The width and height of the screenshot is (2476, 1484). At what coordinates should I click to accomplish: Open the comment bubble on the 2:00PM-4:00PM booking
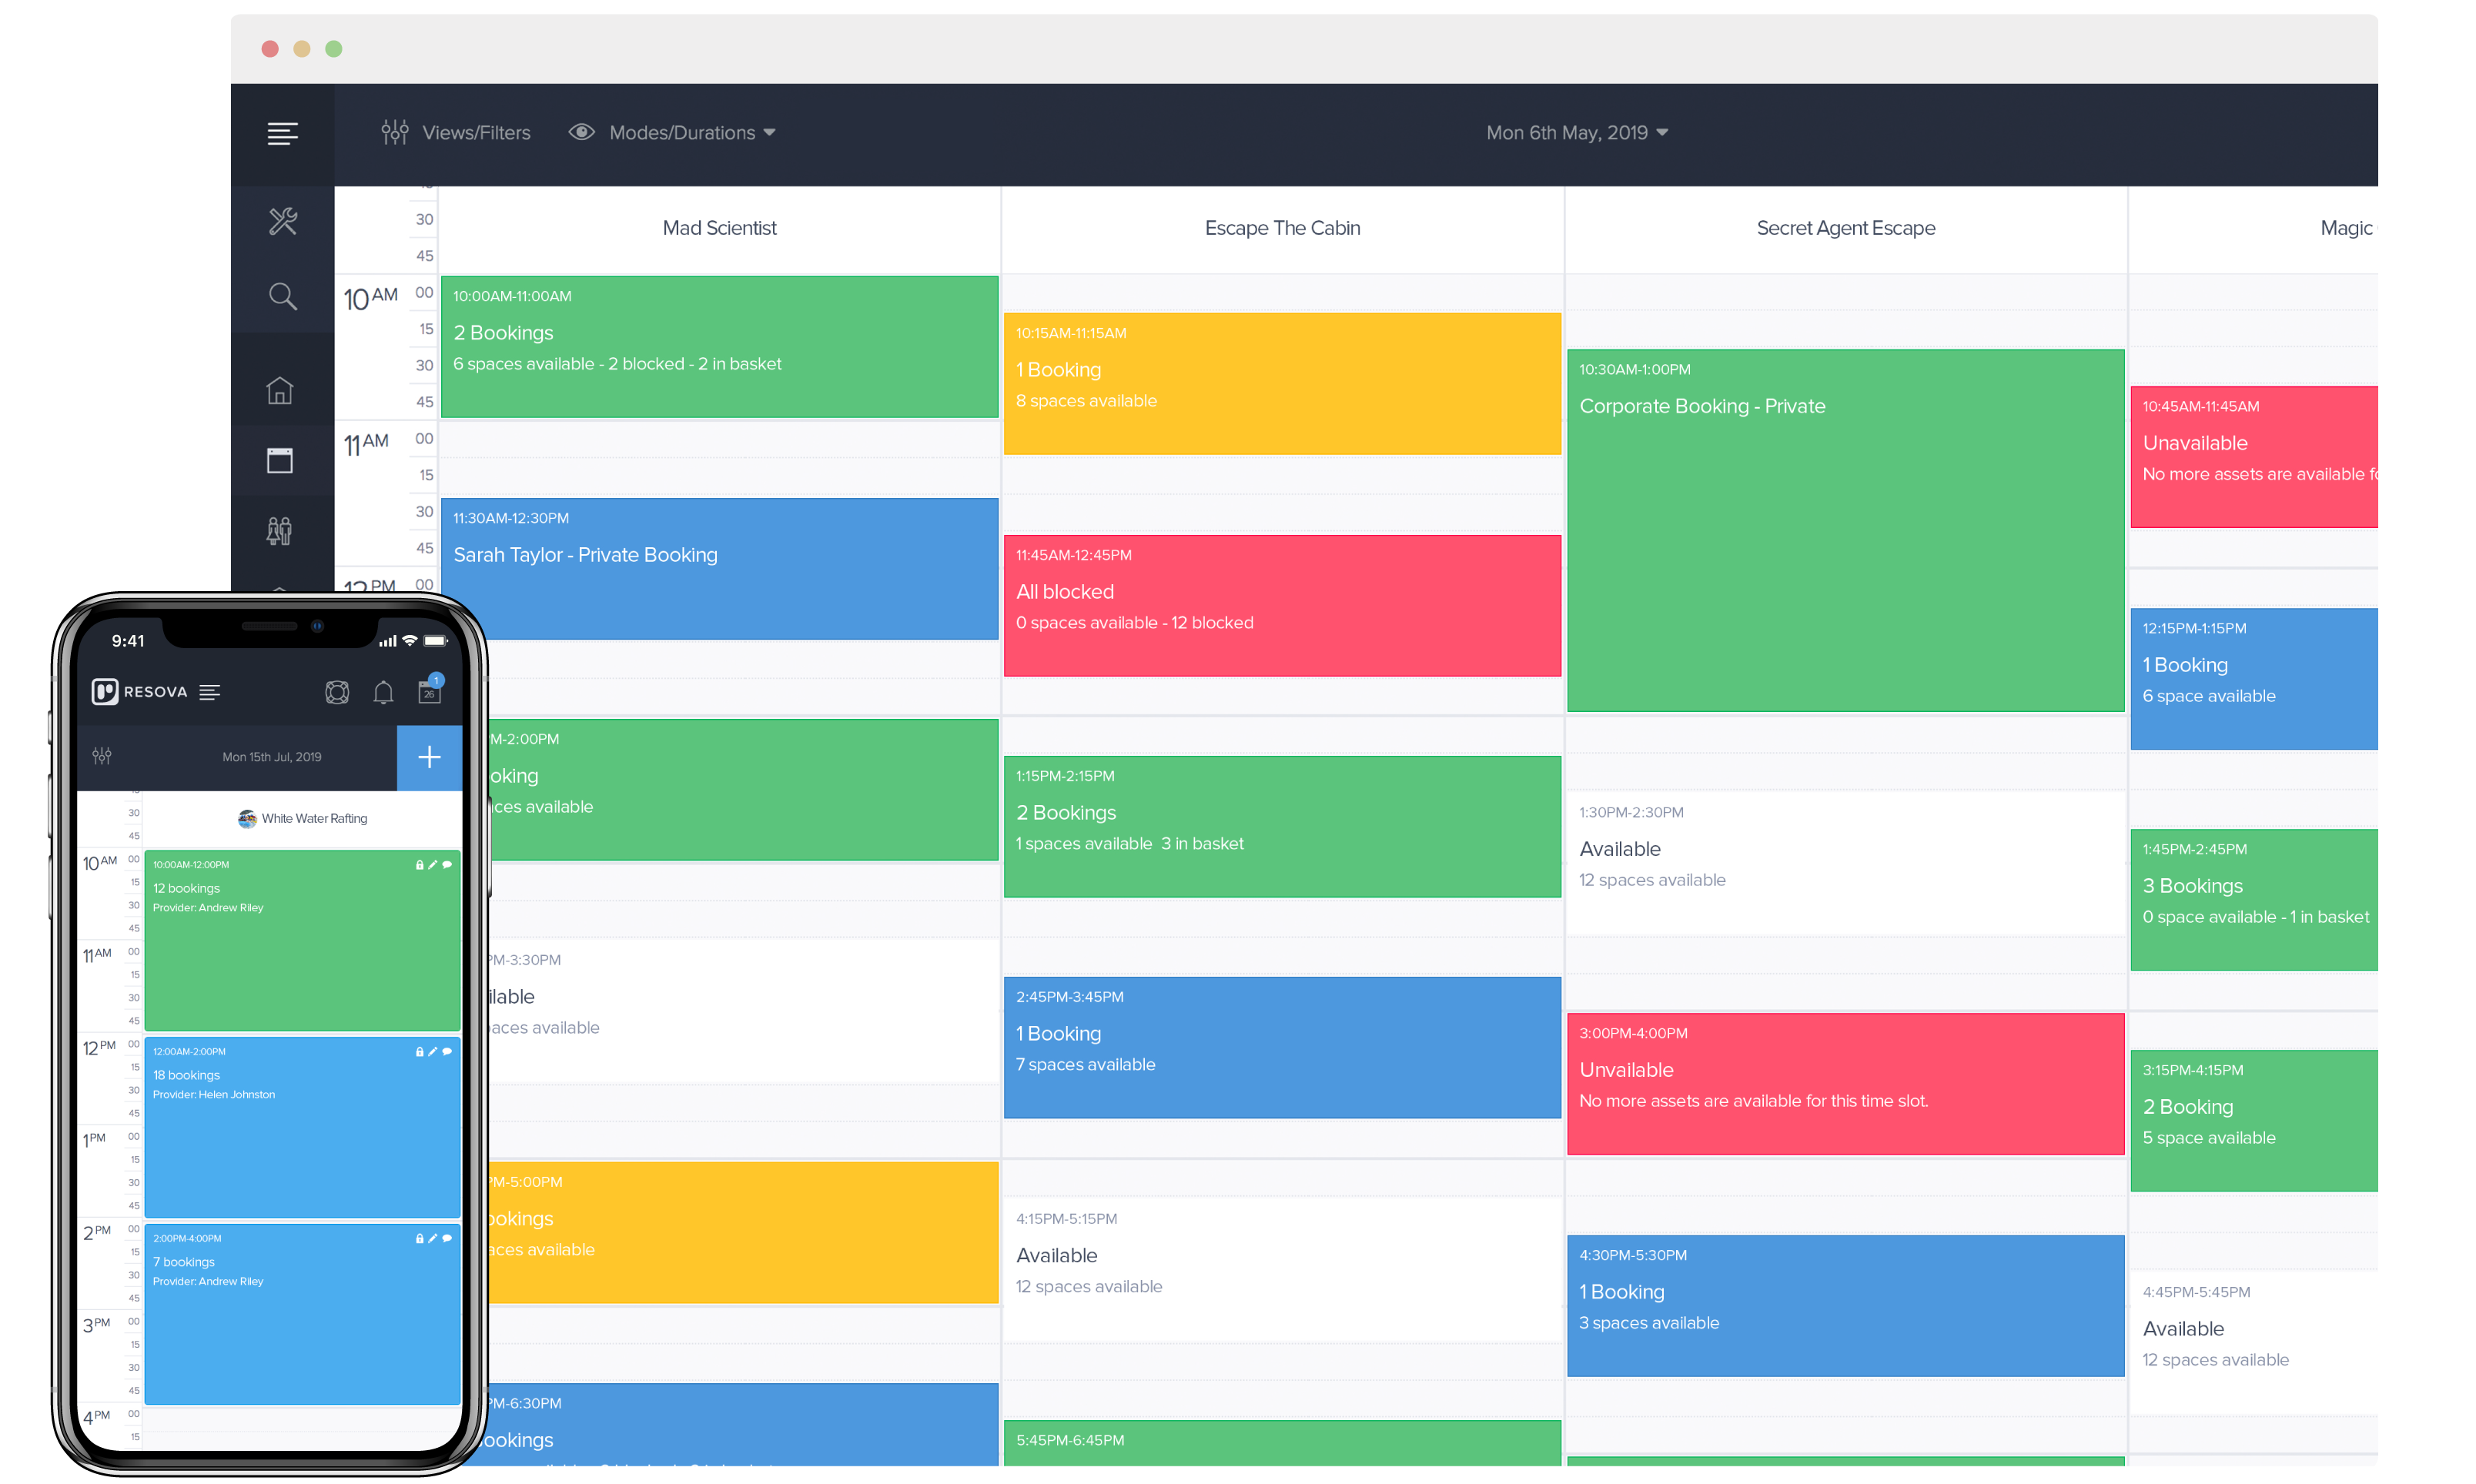[447, 1238]
